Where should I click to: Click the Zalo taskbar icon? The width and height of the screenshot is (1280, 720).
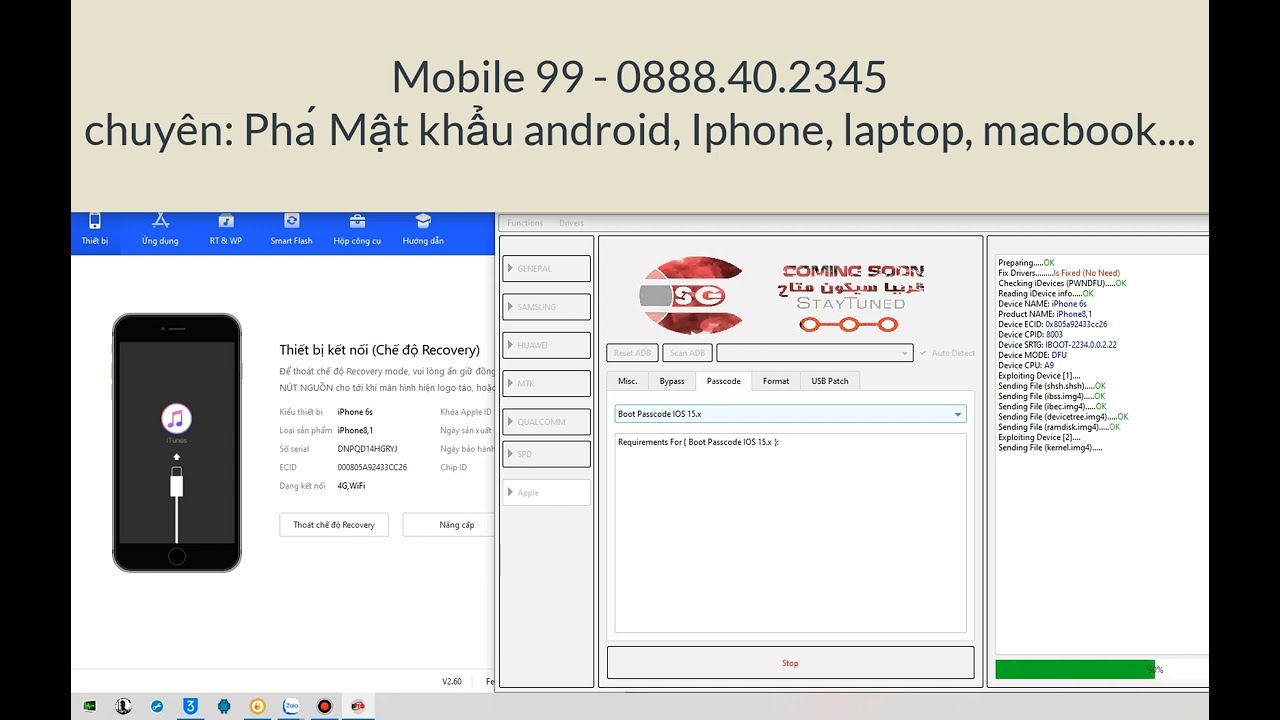click(291, 706)
